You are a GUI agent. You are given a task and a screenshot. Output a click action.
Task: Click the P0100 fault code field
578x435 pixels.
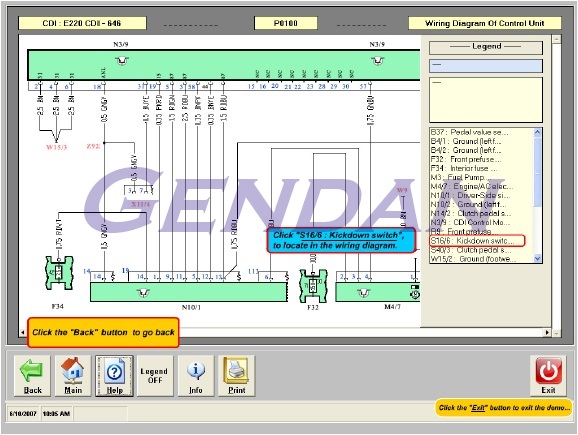286,23
